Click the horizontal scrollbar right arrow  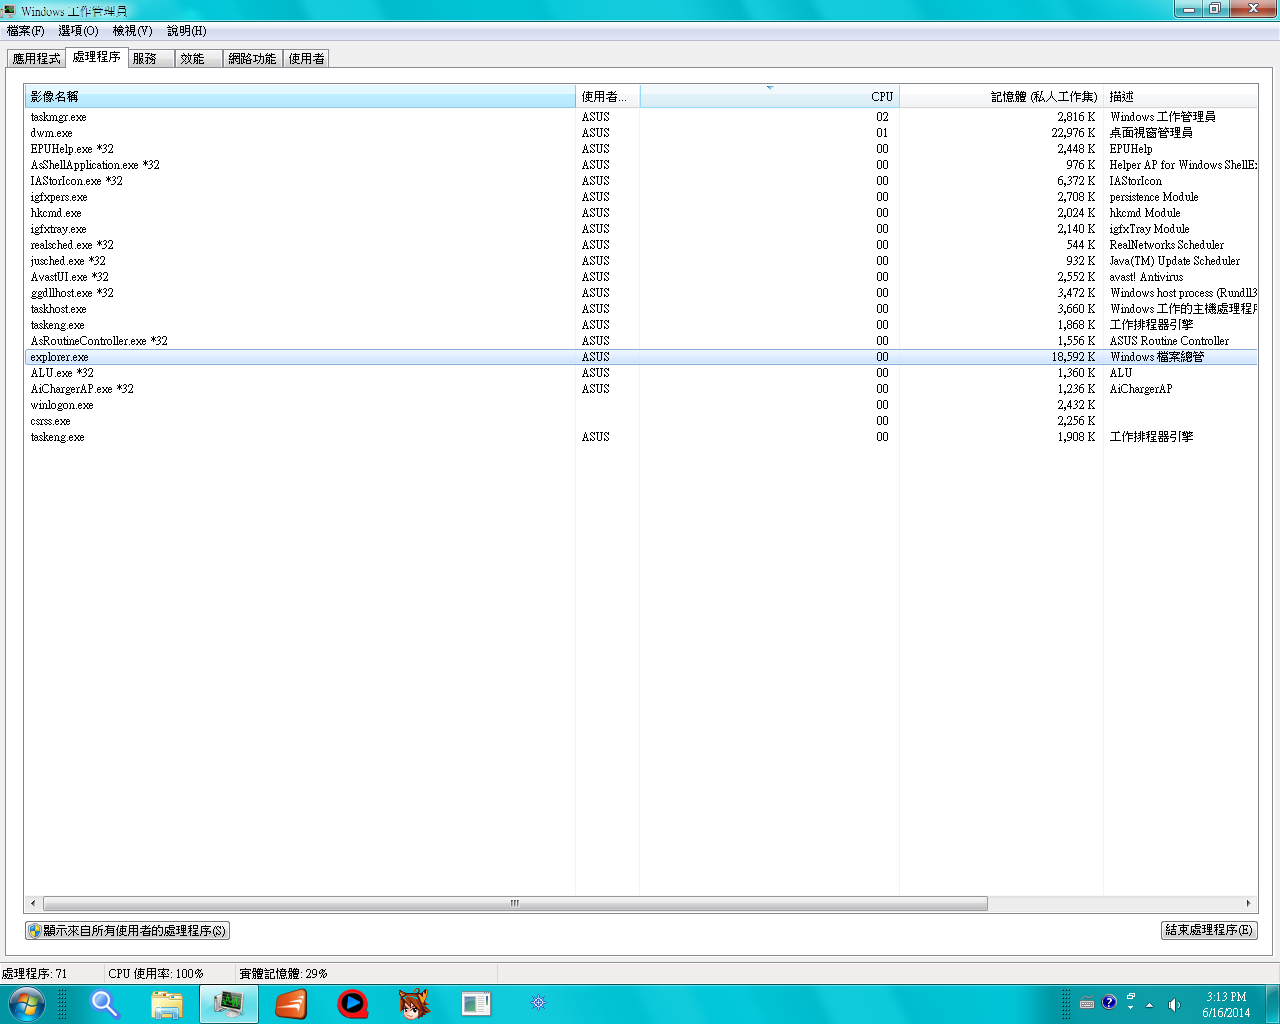coord(1248,903)
